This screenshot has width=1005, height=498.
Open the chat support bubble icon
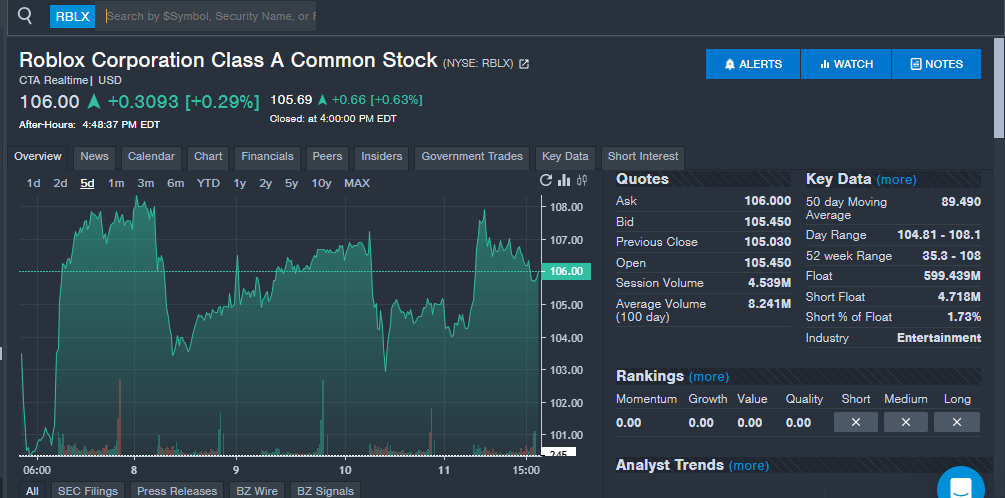[960, 487]
